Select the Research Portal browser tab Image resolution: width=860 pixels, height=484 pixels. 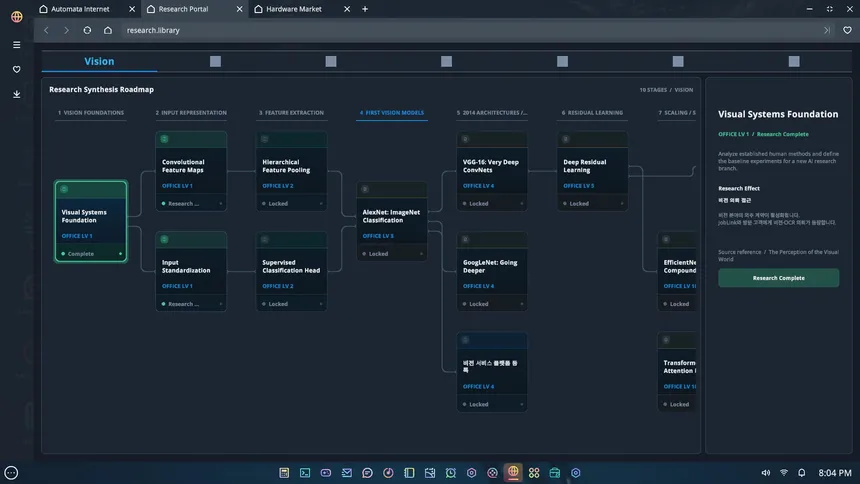tap(183, 9)
